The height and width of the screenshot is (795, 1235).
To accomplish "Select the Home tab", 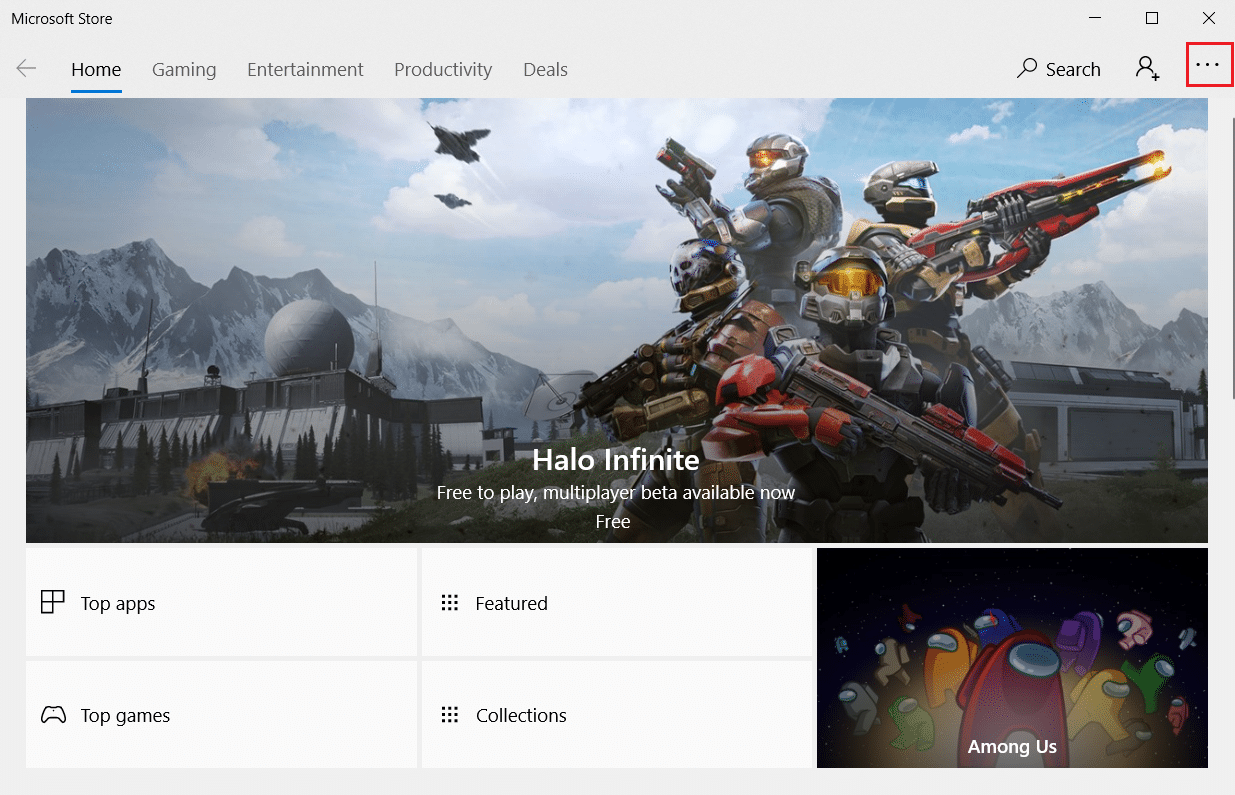I will (96, 69).
